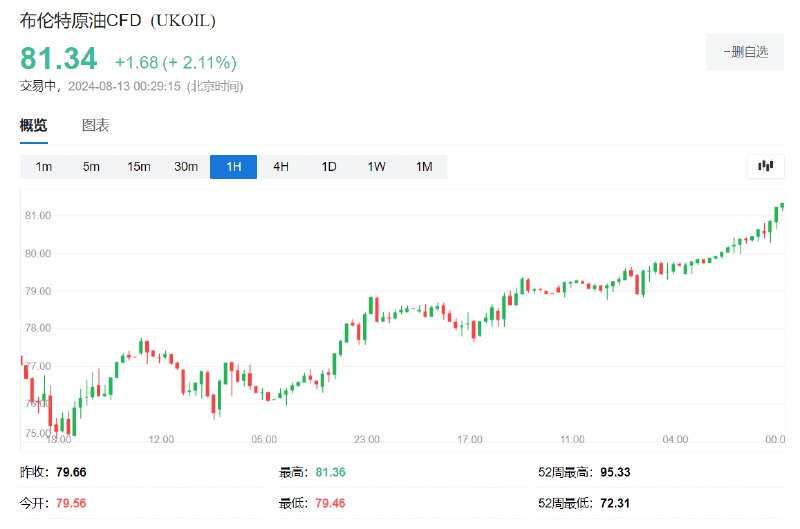This screenshot has height=529, width=800.
Task: Click the 52周最高 value 95.33
Action: click(x=615, y=472)
